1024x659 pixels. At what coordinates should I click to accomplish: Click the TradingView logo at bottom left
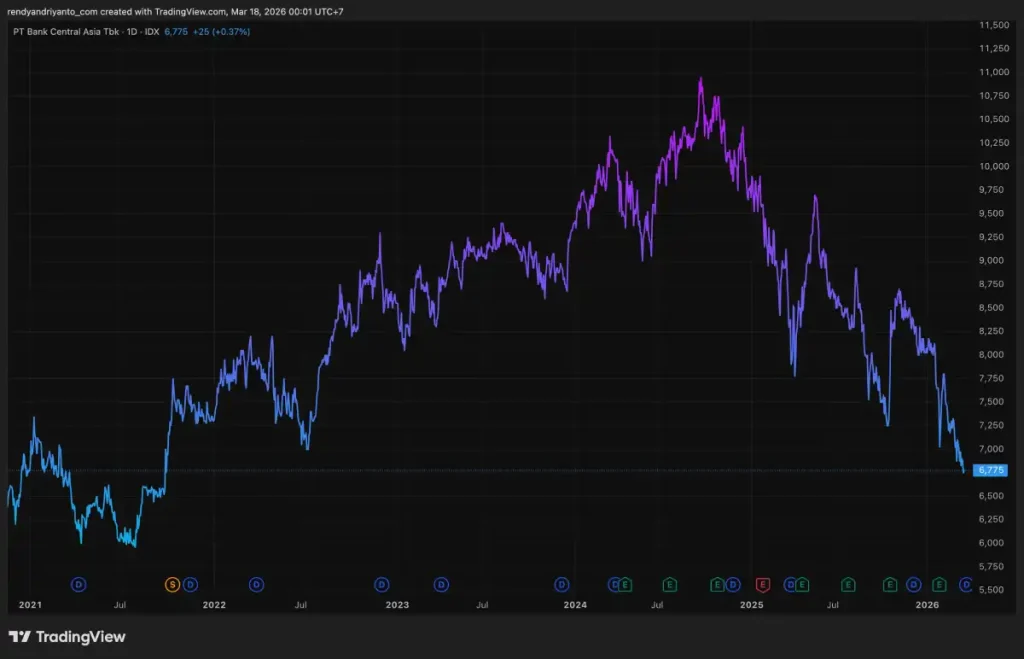(x=67, y=637)
